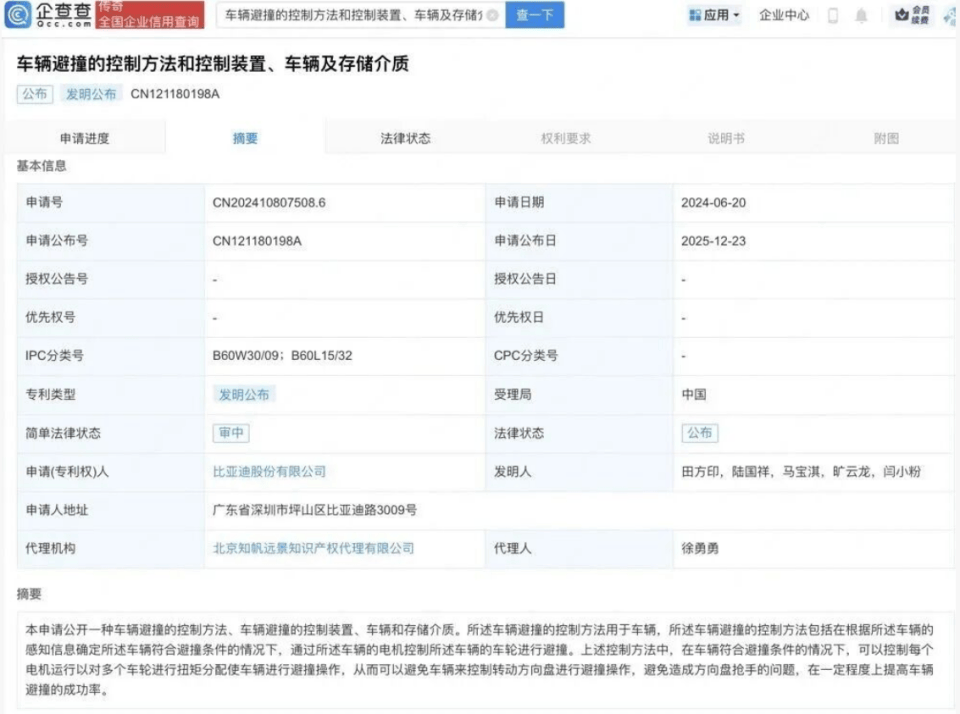Go to 企业中心 in the top bar

(x=783, y=14)
